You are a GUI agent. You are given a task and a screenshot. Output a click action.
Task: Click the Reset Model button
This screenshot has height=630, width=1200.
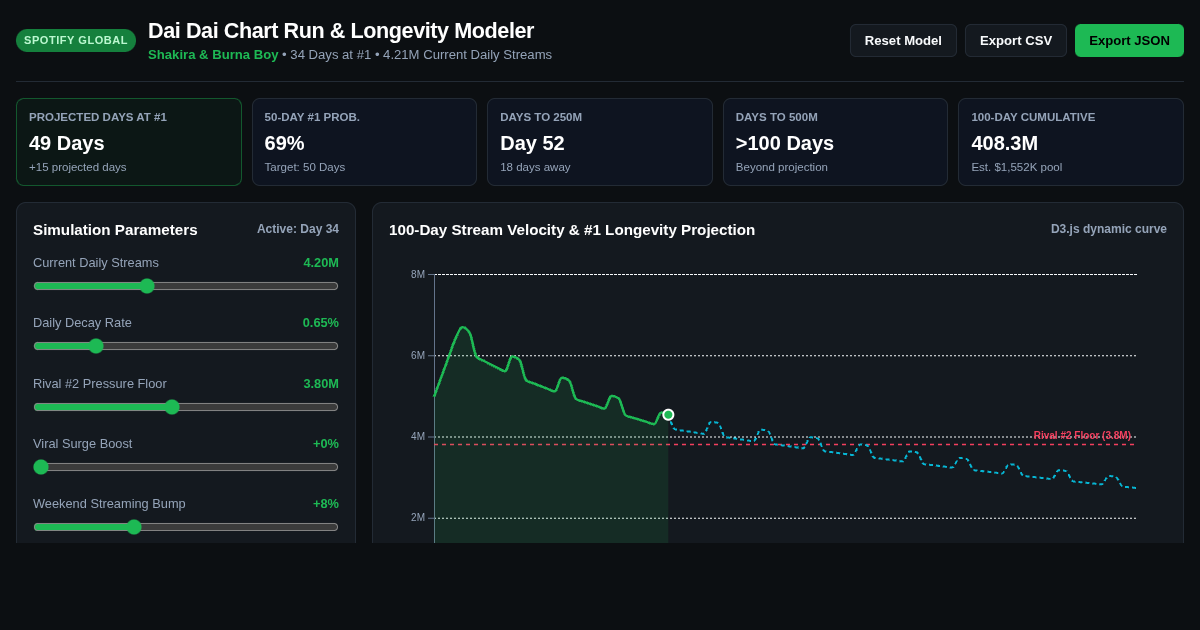click(x=903, y=40)
